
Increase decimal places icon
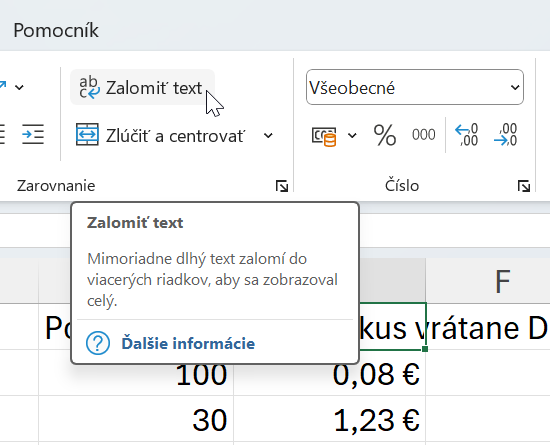tap(467, 135)
